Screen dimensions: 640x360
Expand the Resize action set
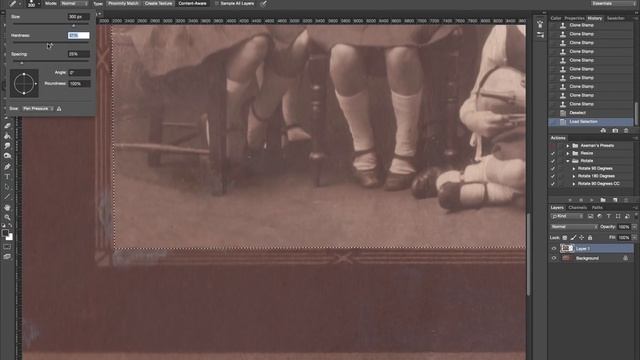click(567, 153)
